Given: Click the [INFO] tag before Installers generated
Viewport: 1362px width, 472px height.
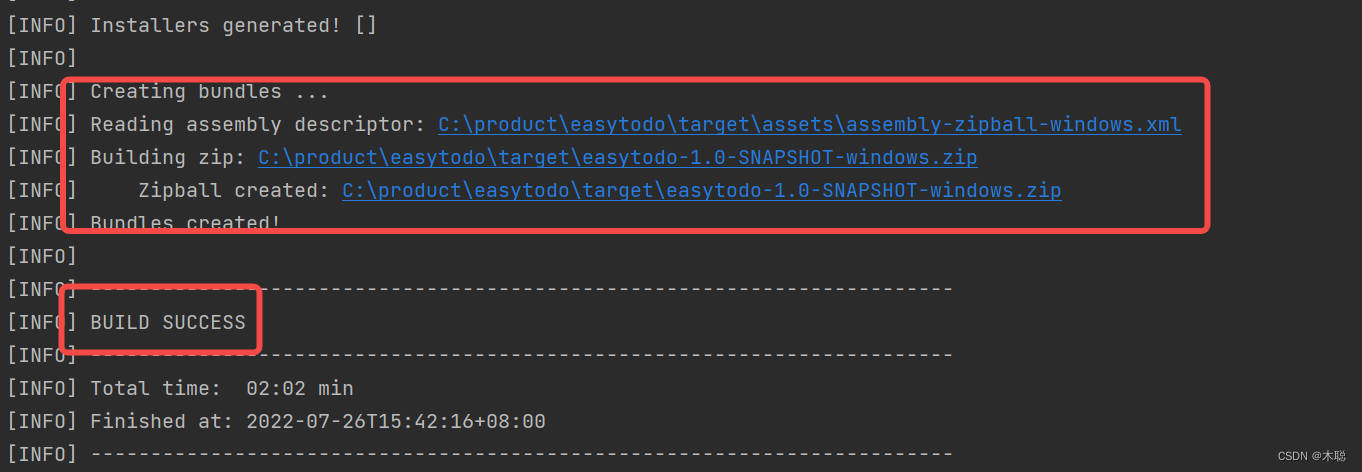Looking at the screenshot, I should coord(42,25).
